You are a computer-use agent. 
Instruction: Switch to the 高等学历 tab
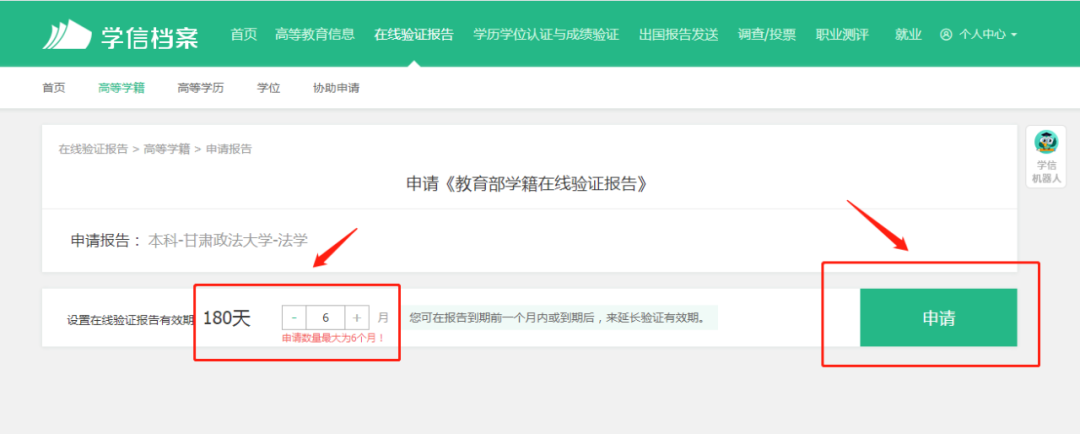click(x=200, y=88)
